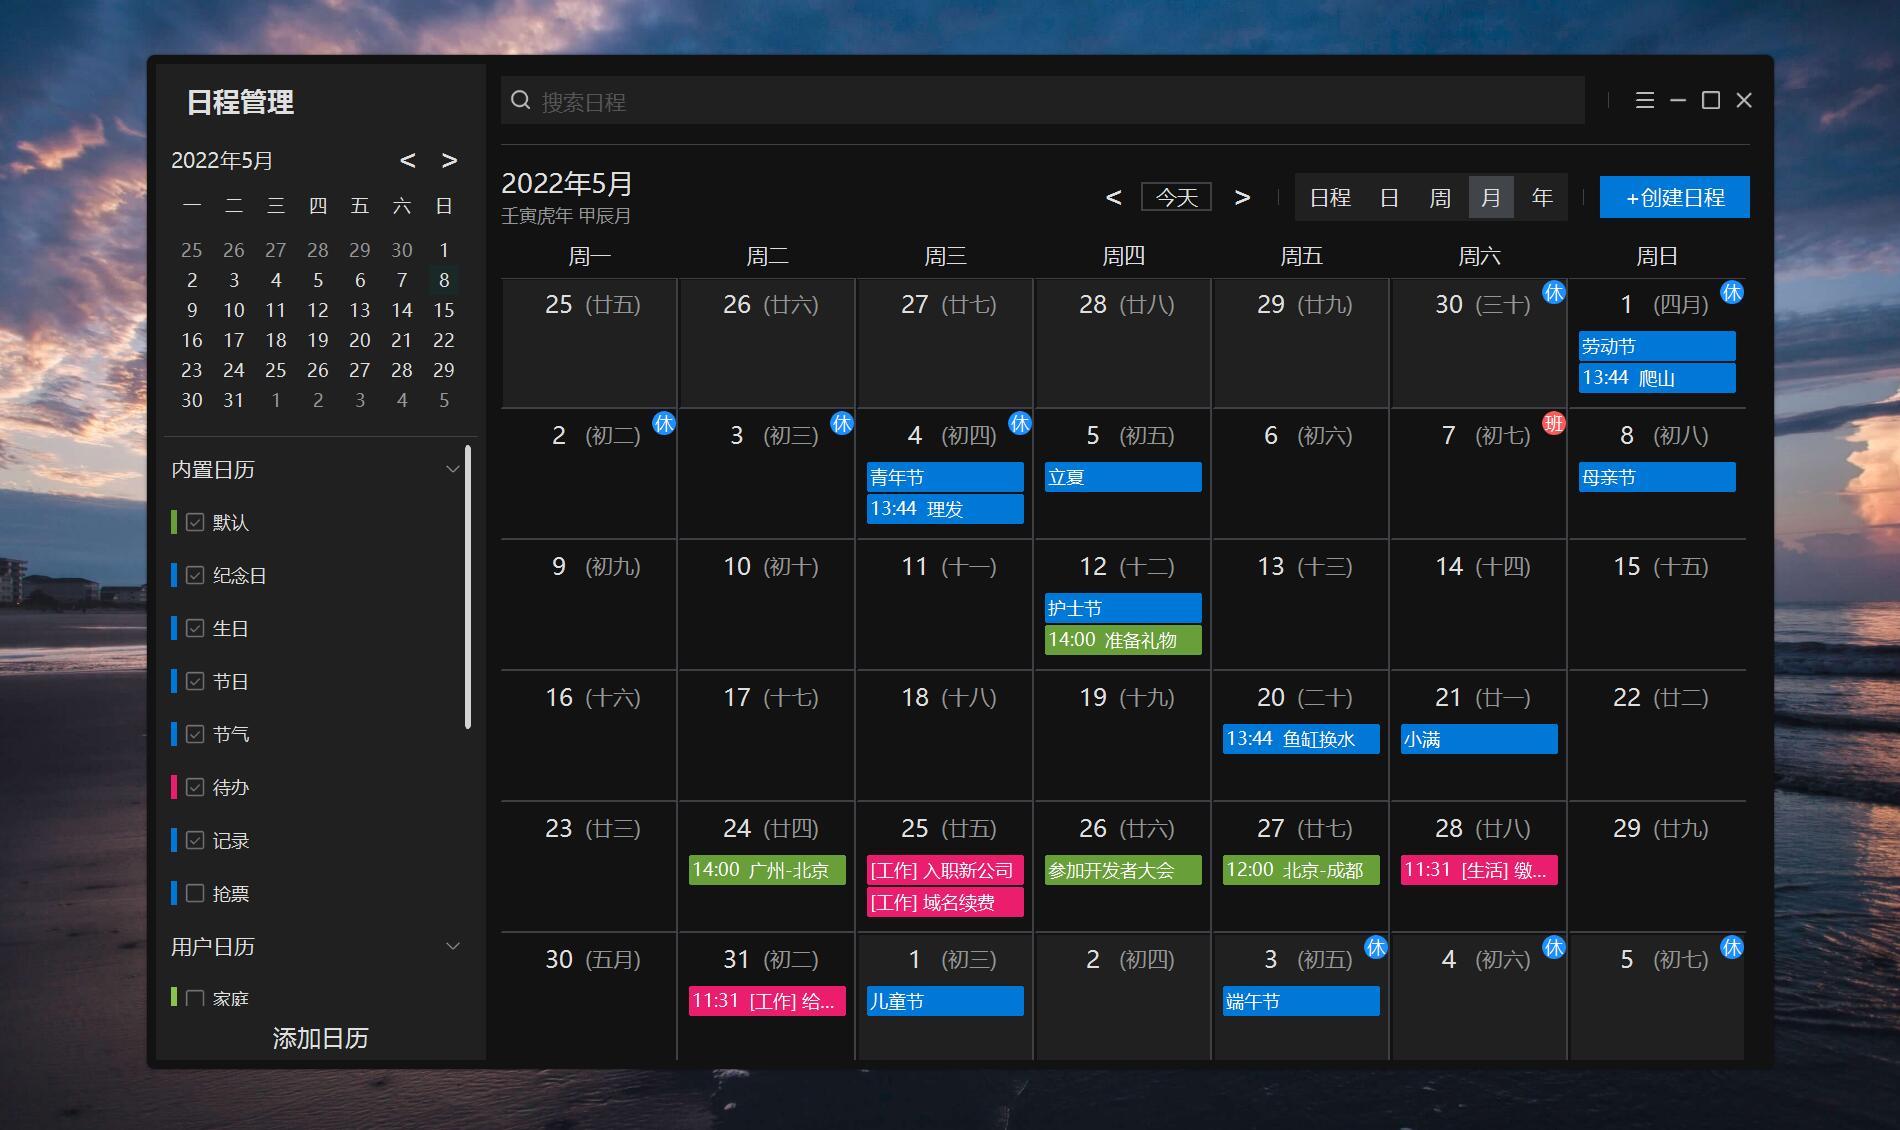Switch to the 年 view tab
Screen dimensions: 1900x1130
tap(1542, 198)
